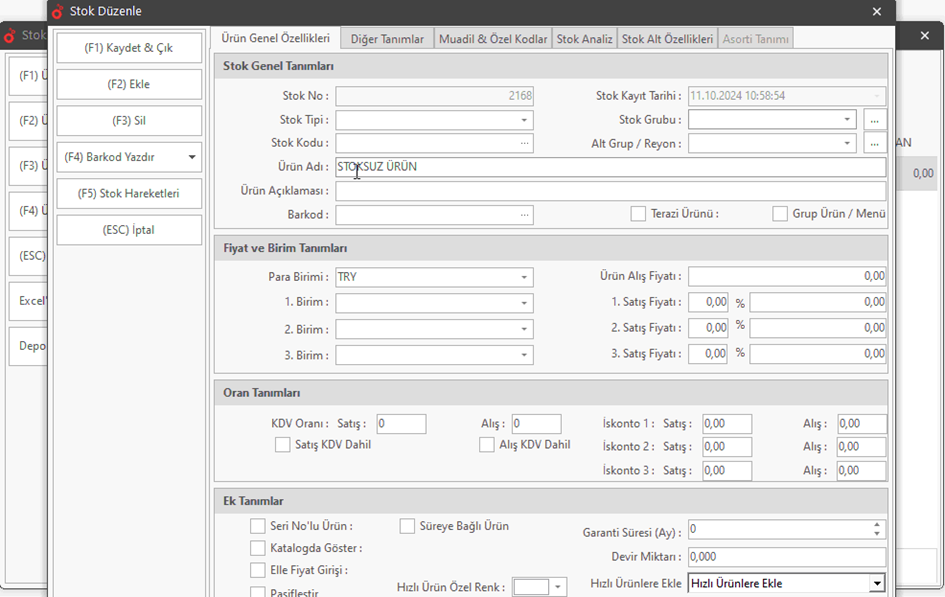Expand the Stok Grubu dropdown

[x=847, y=120]
